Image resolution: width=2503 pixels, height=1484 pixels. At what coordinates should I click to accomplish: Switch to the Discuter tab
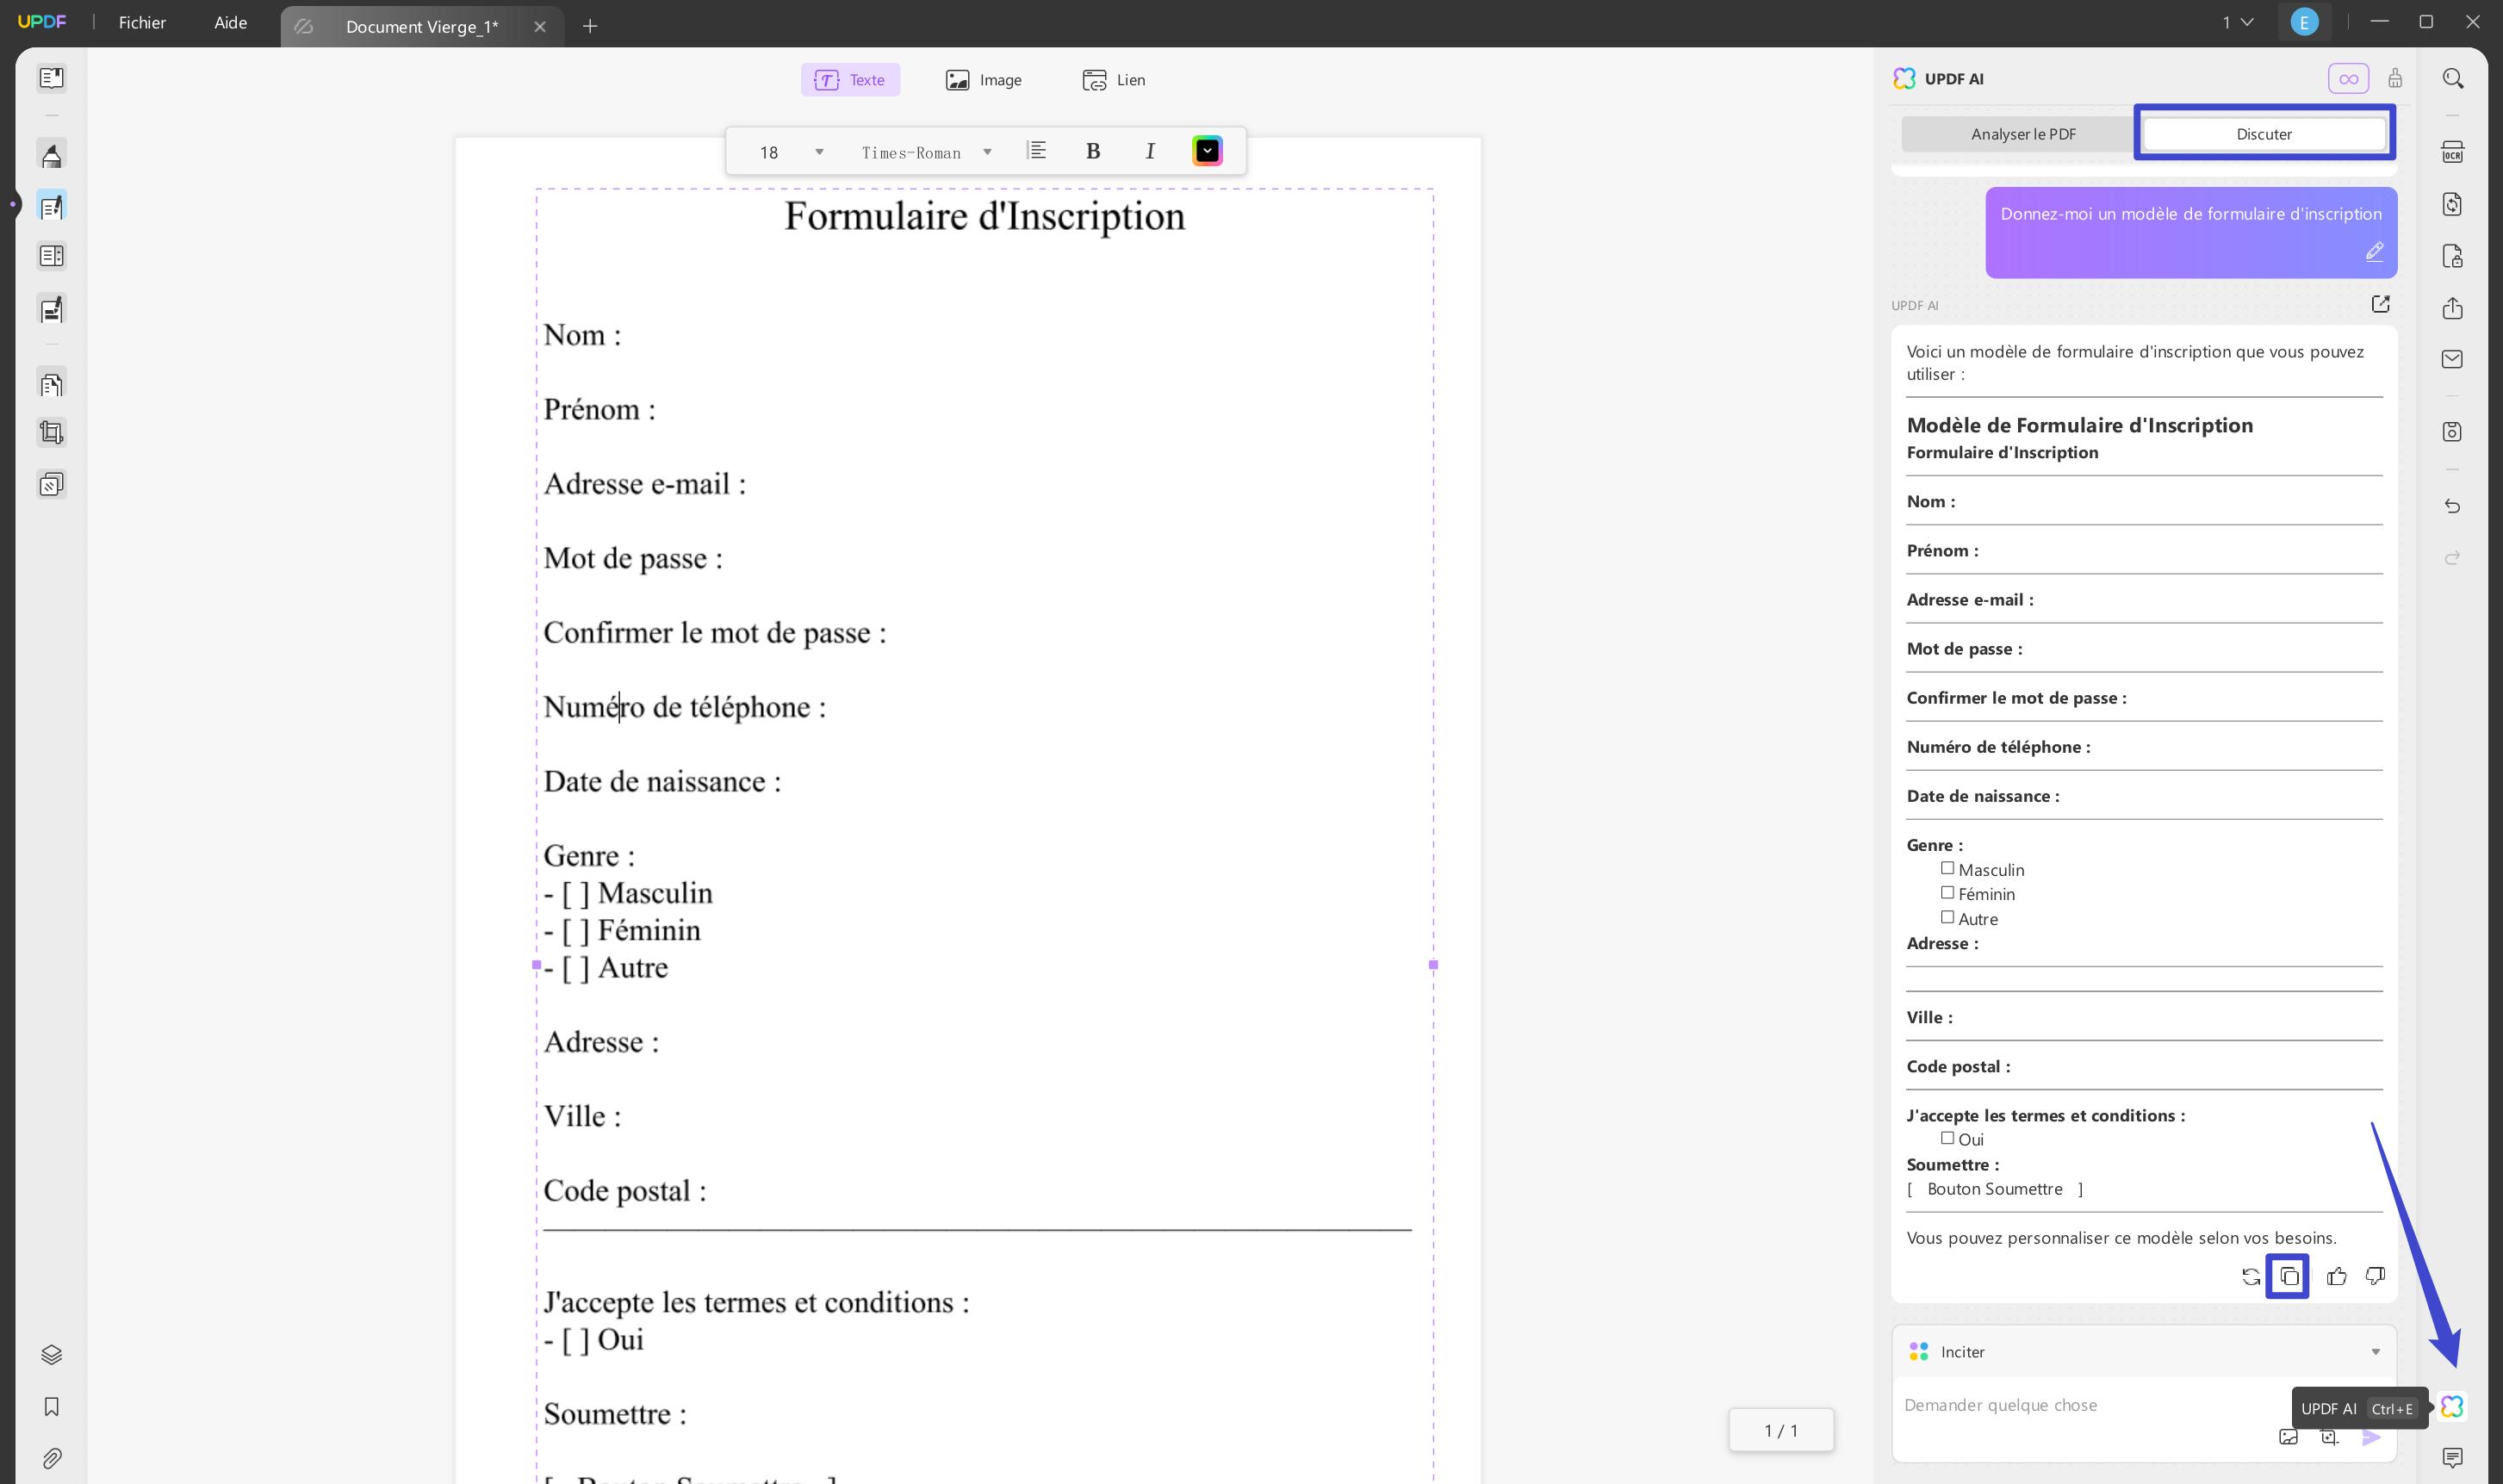pyautogui.click(x=2264, y=133)
